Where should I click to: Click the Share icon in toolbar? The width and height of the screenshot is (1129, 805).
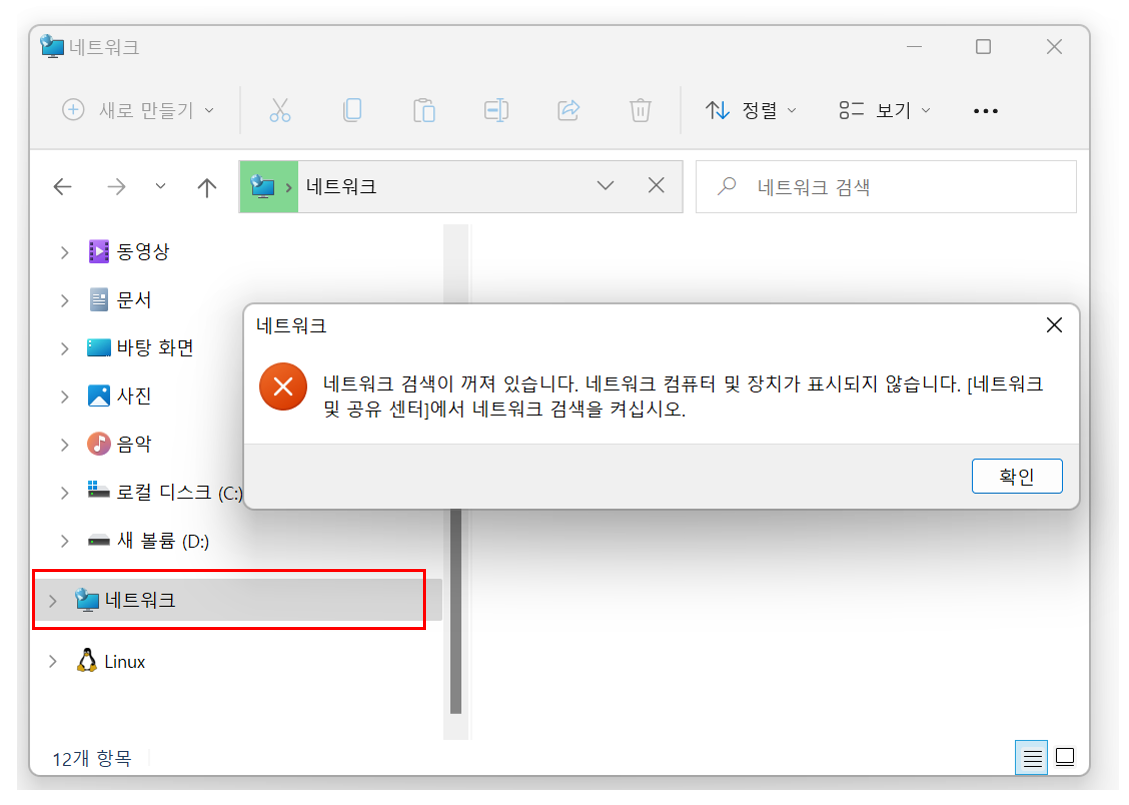568,110
